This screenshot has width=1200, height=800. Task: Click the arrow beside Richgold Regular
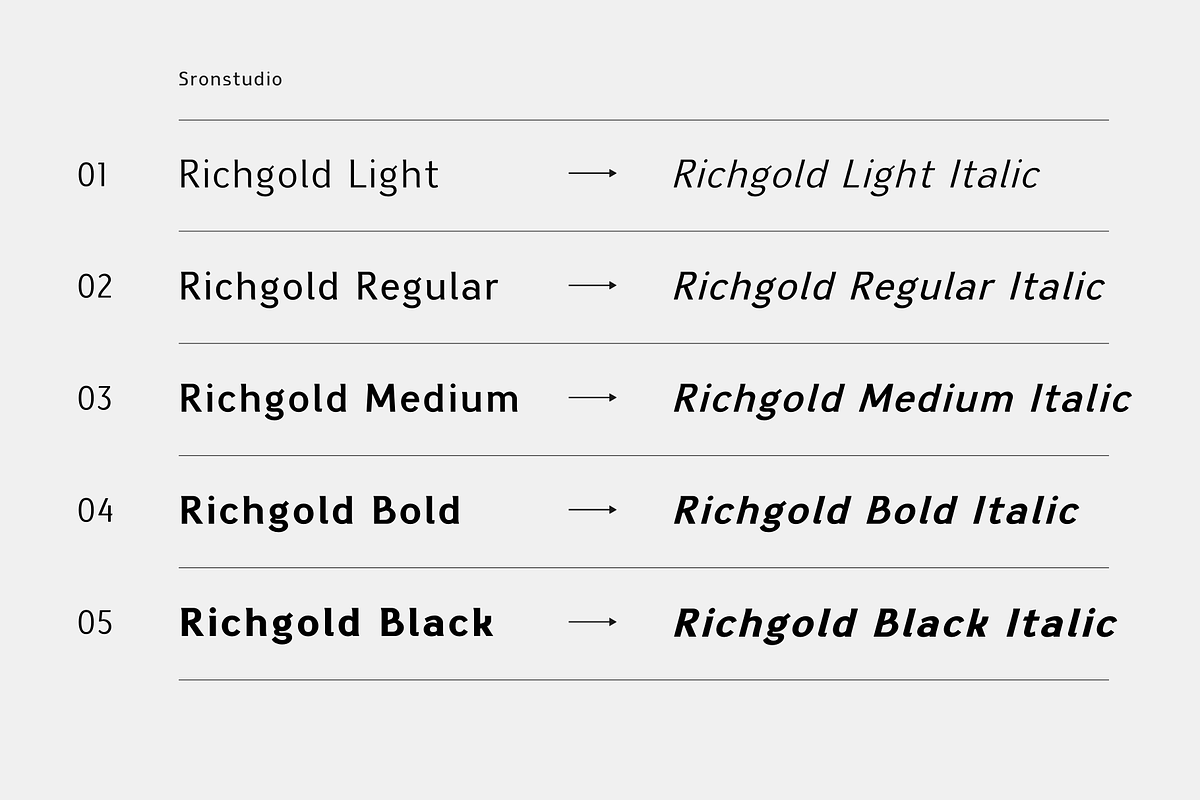(593, 286)
